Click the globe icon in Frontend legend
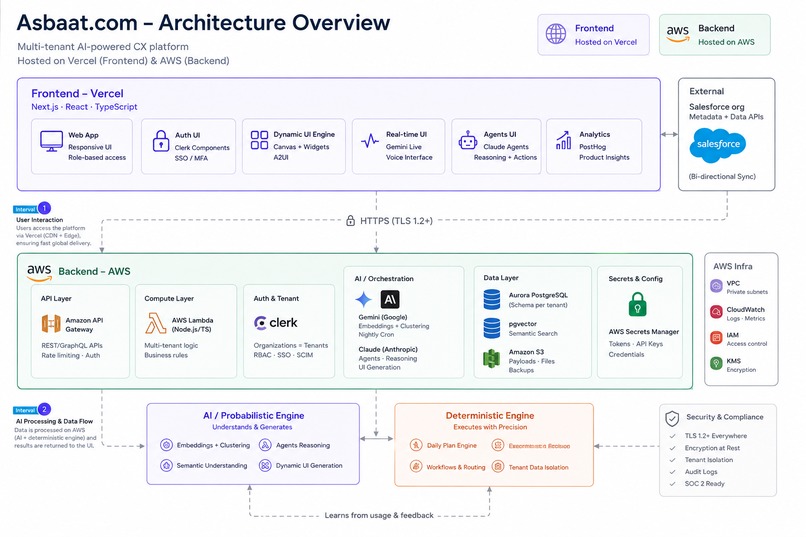 (556, 34)
